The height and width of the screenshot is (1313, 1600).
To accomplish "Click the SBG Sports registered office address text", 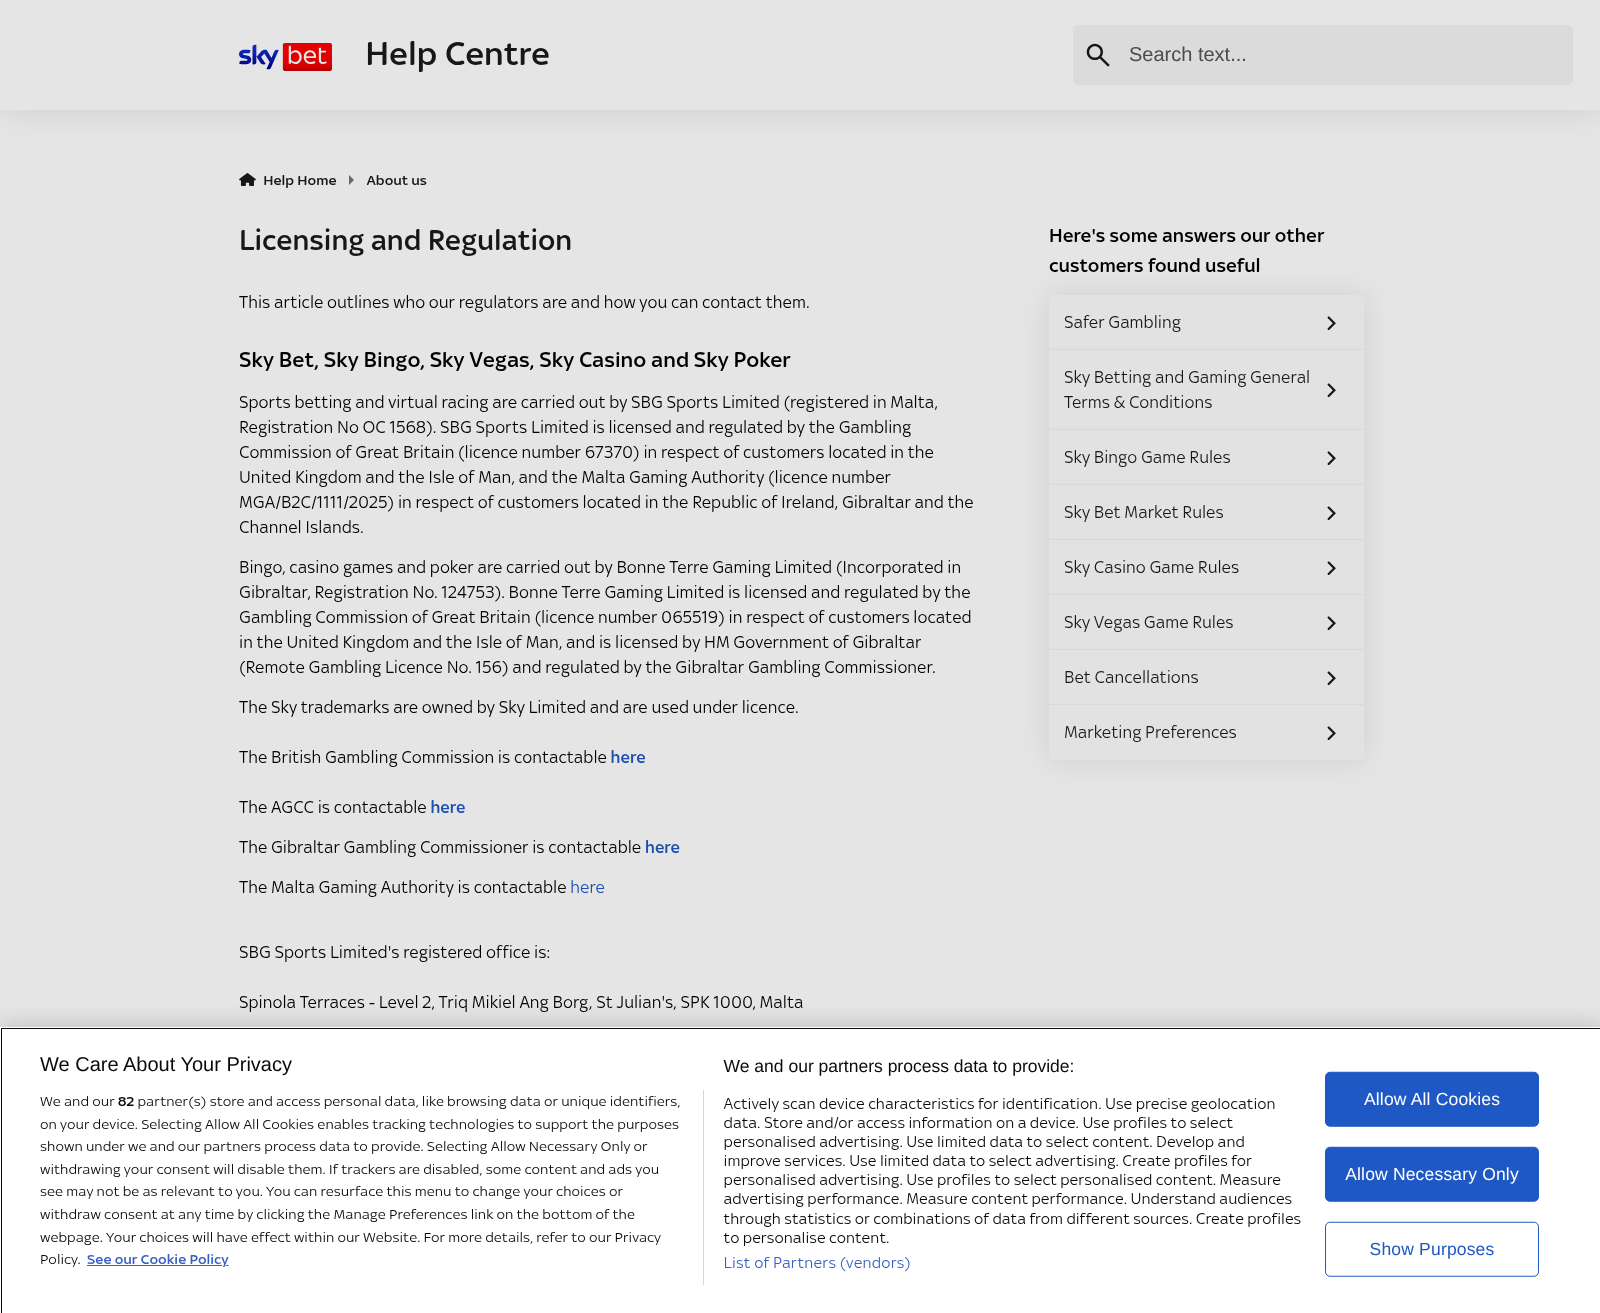I will [x=521, y=1002].
